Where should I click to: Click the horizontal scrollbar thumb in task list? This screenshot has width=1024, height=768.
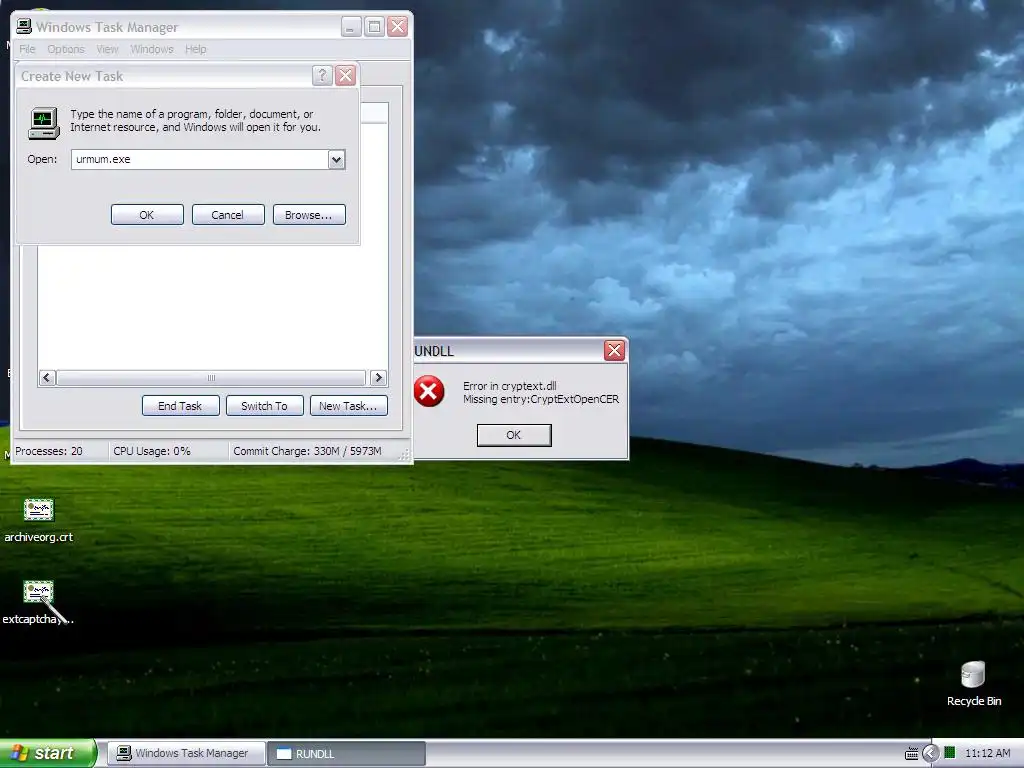pyautogui.click(x=211, y=377)
